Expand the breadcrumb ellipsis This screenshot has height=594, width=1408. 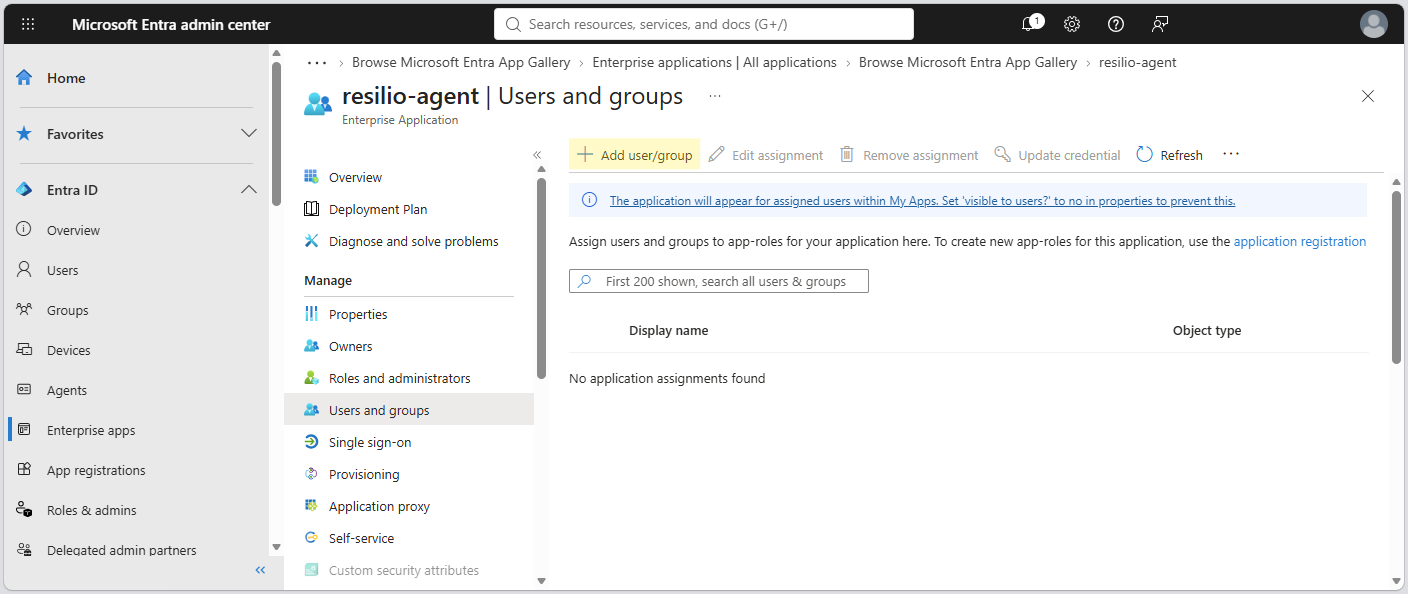(317, 62)
